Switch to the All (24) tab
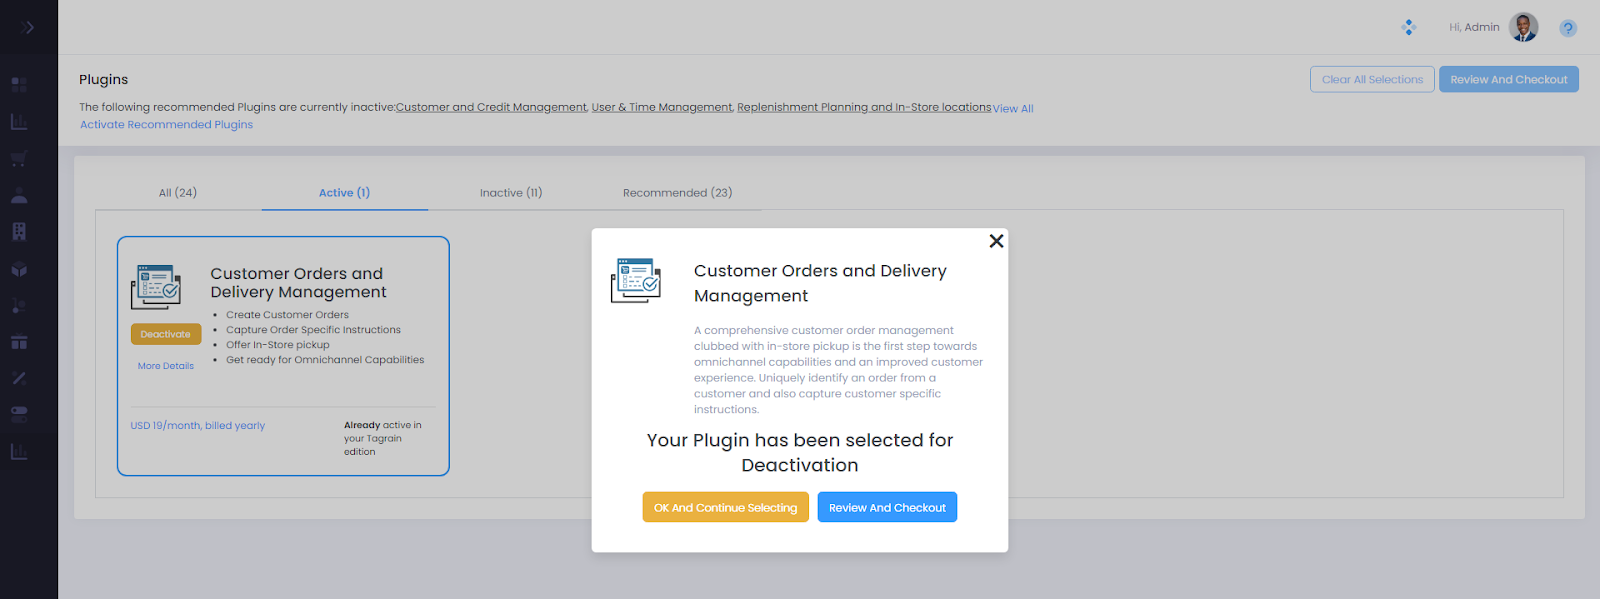The width and height of the screenshot is (1600, 599). 178,193
